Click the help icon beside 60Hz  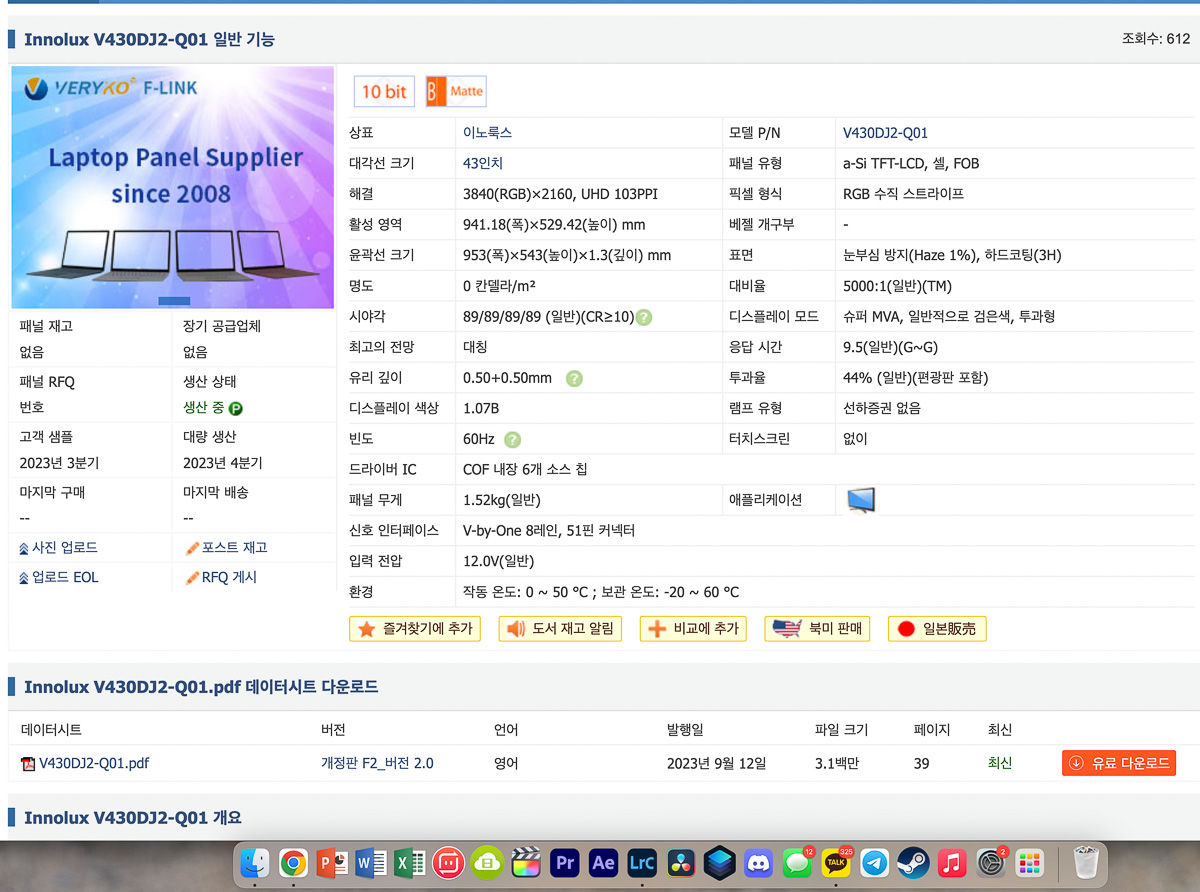(512, 439)
